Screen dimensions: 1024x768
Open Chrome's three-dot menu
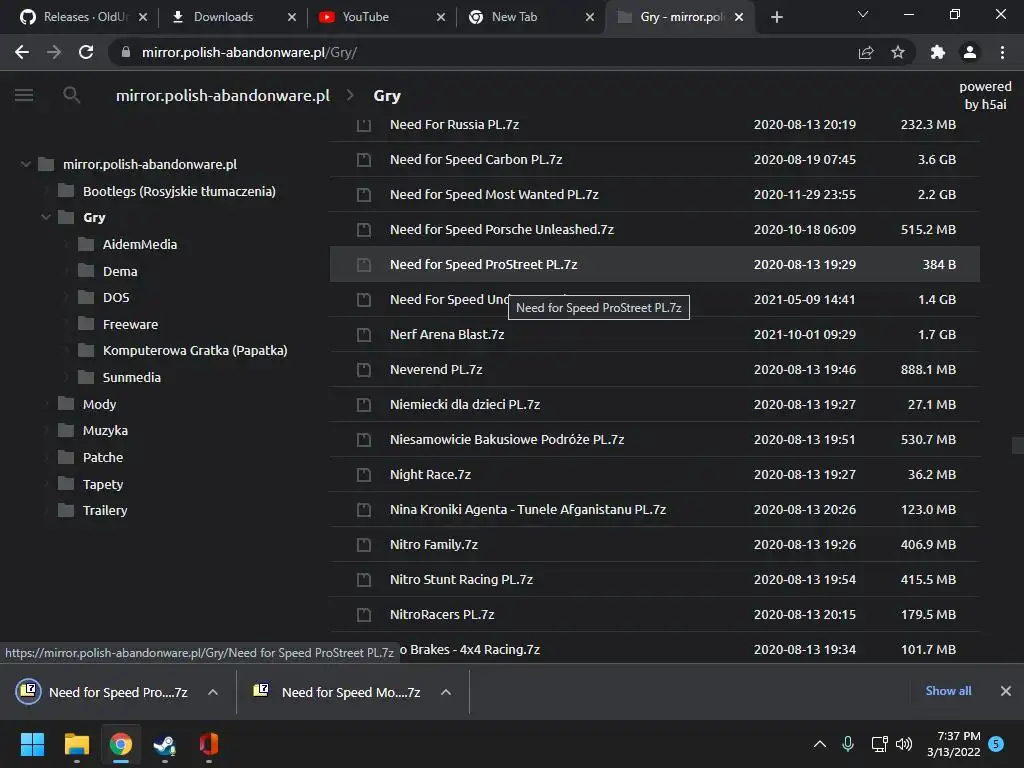[x=1002, y=52]
